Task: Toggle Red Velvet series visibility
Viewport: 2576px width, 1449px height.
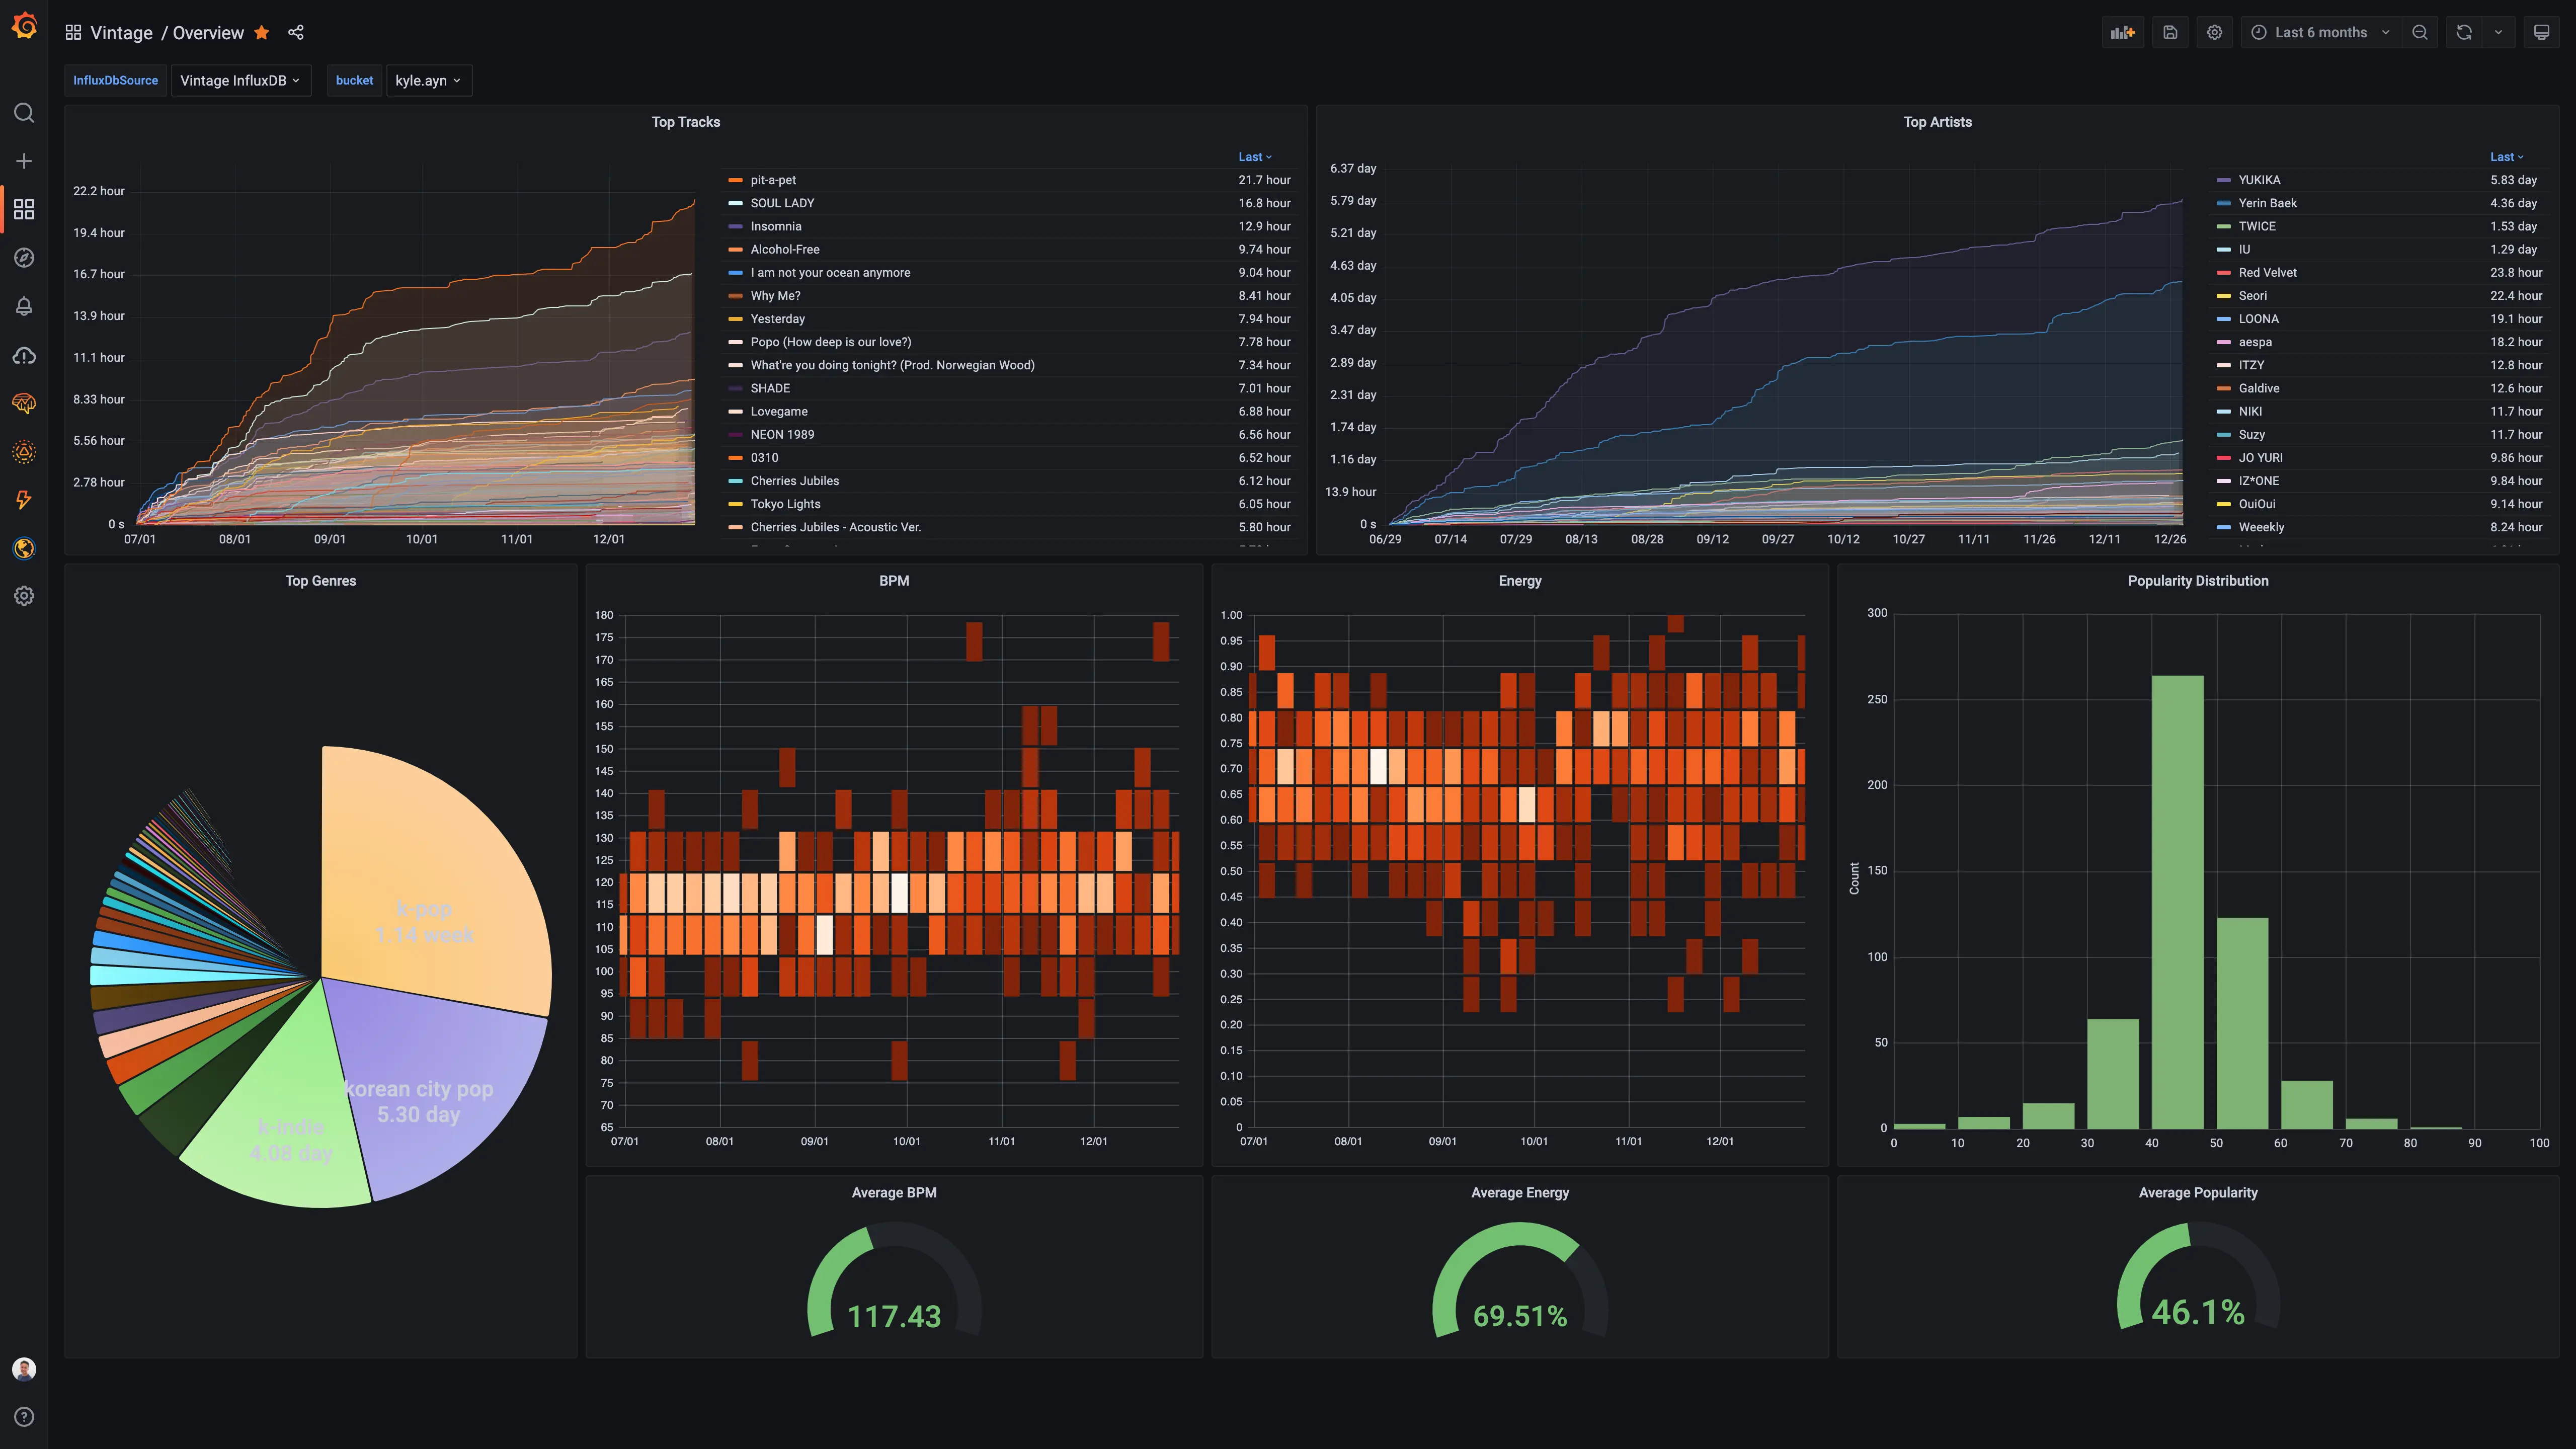Action: [x=2267, y=272]
